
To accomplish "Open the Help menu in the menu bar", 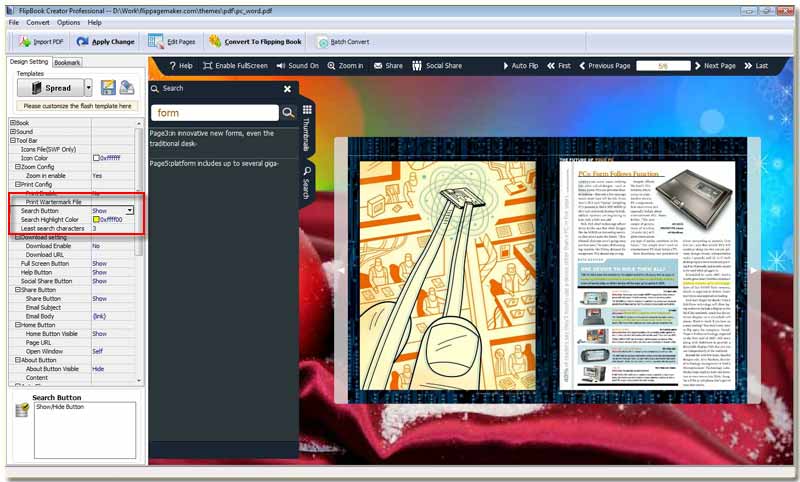I will [x=94, y=22].
